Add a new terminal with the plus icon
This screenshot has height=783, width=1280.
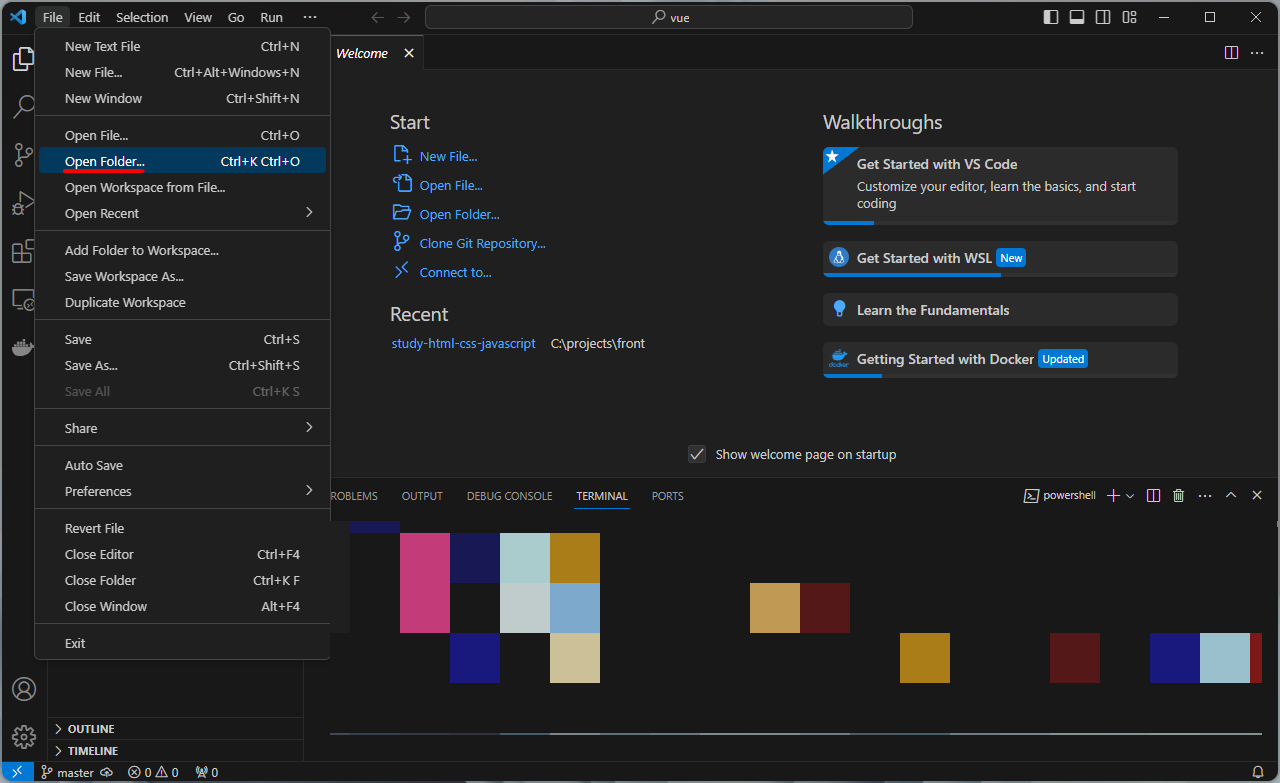tap(1113, 495)
